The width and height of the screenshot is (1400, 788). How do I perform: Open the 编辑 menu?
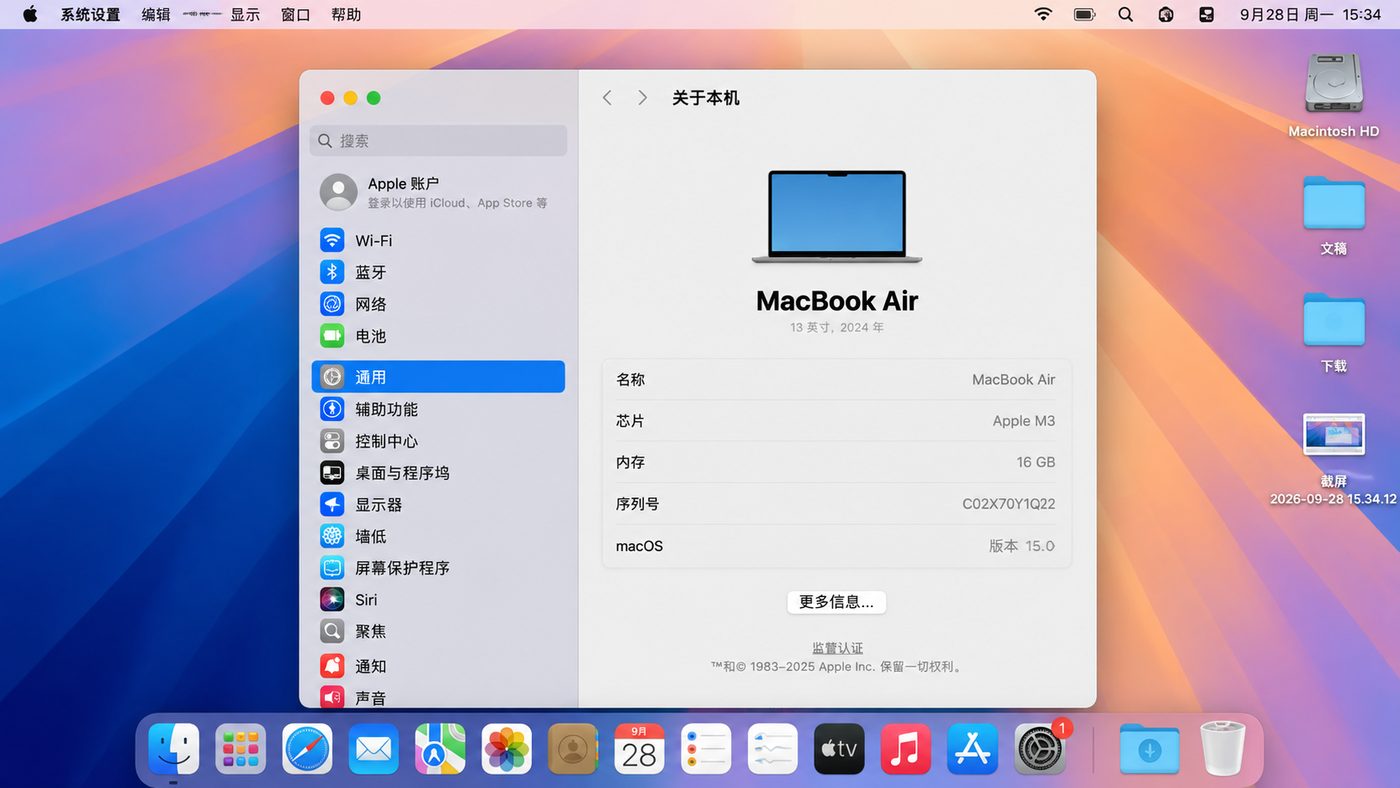click(156, 14)
